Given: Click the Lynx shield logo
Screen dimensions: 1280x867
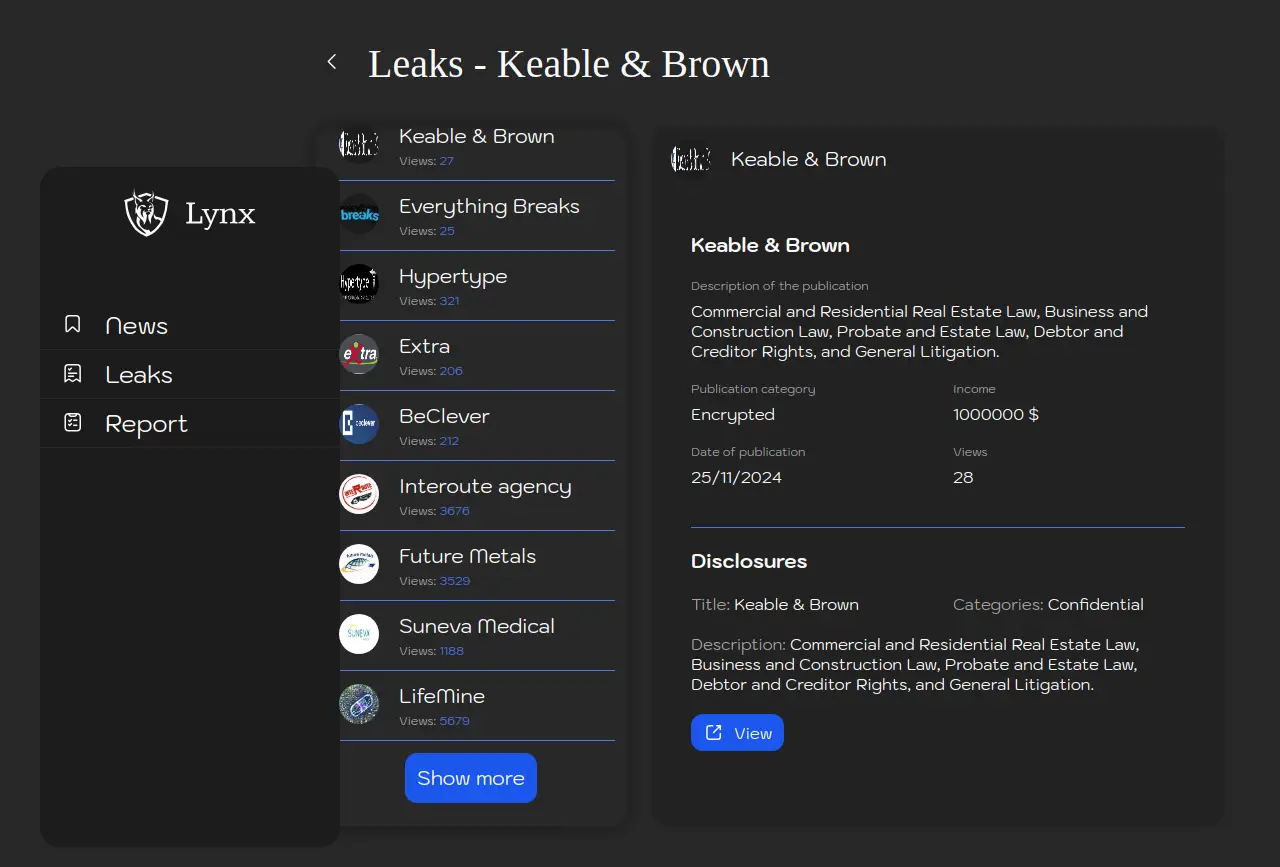Looking at the screenshot, I should click(146, 213).
